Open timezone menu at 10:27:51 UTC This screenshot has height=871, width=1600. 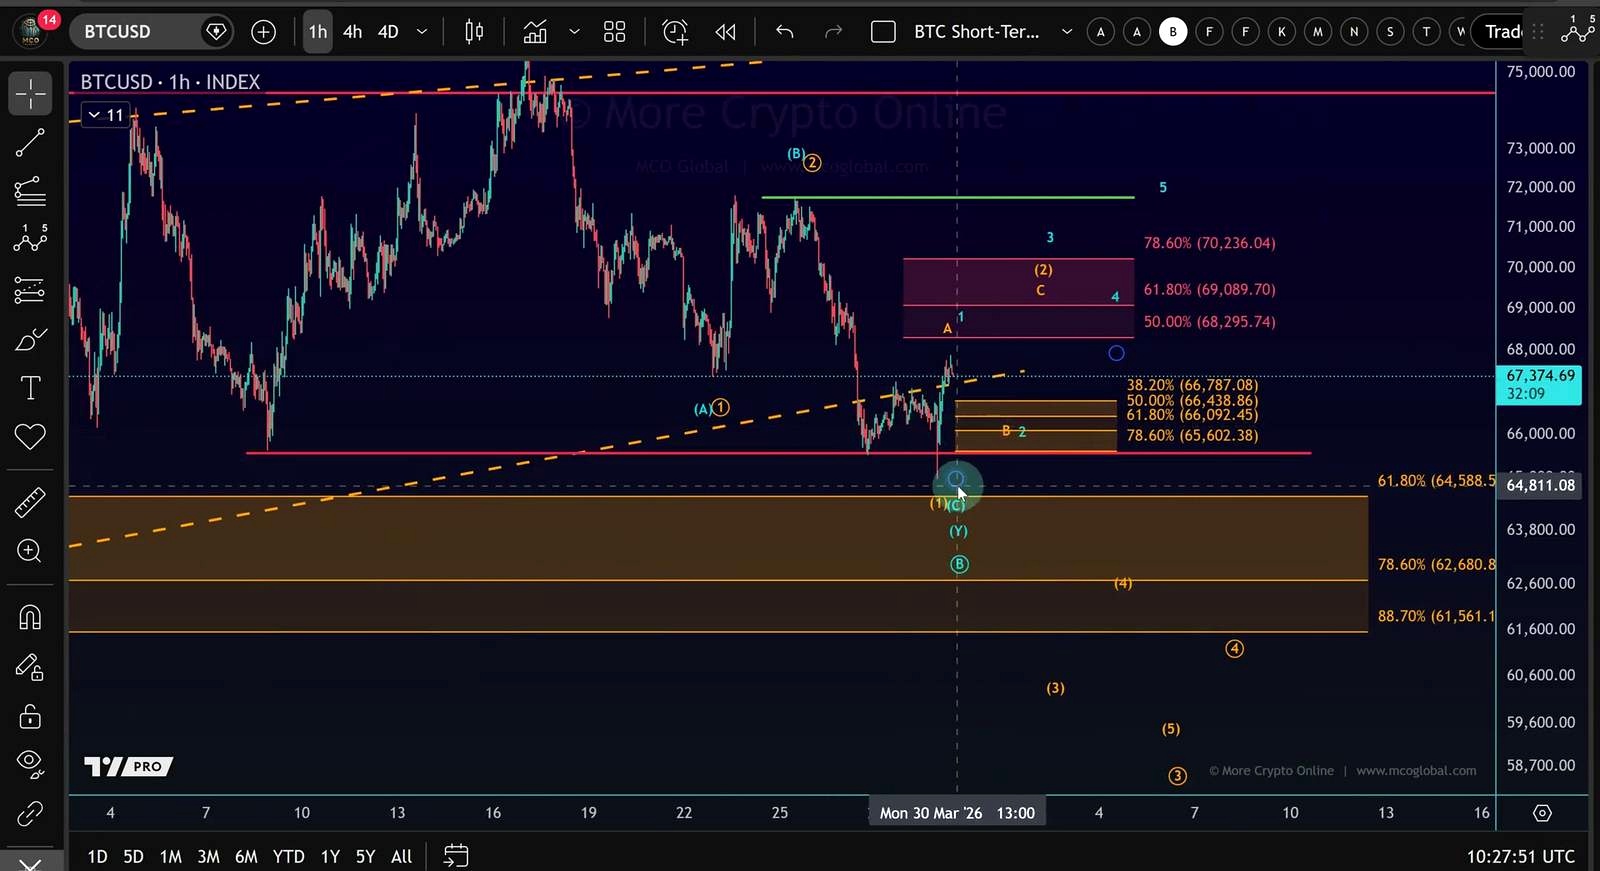tap(1520, 857)
